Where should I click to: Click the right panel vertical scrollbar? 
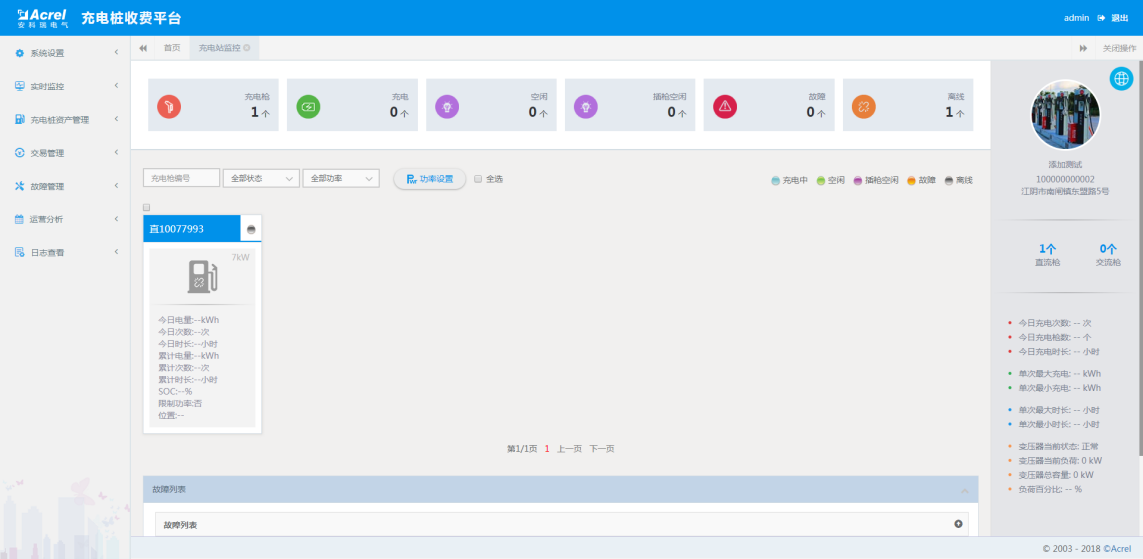pyautogui.click(x=1140, y=259)
